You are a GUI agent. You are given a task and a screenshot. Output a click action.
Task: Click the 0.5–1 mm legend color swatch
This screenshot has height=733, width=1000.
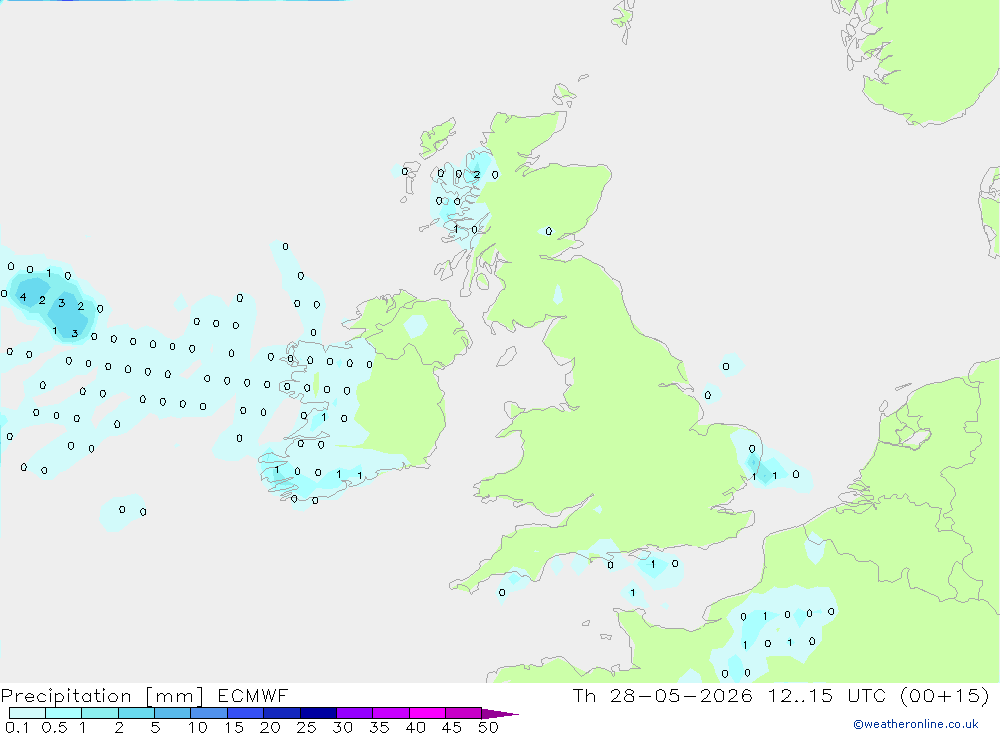pyautogui.click(x=64, y=713)
